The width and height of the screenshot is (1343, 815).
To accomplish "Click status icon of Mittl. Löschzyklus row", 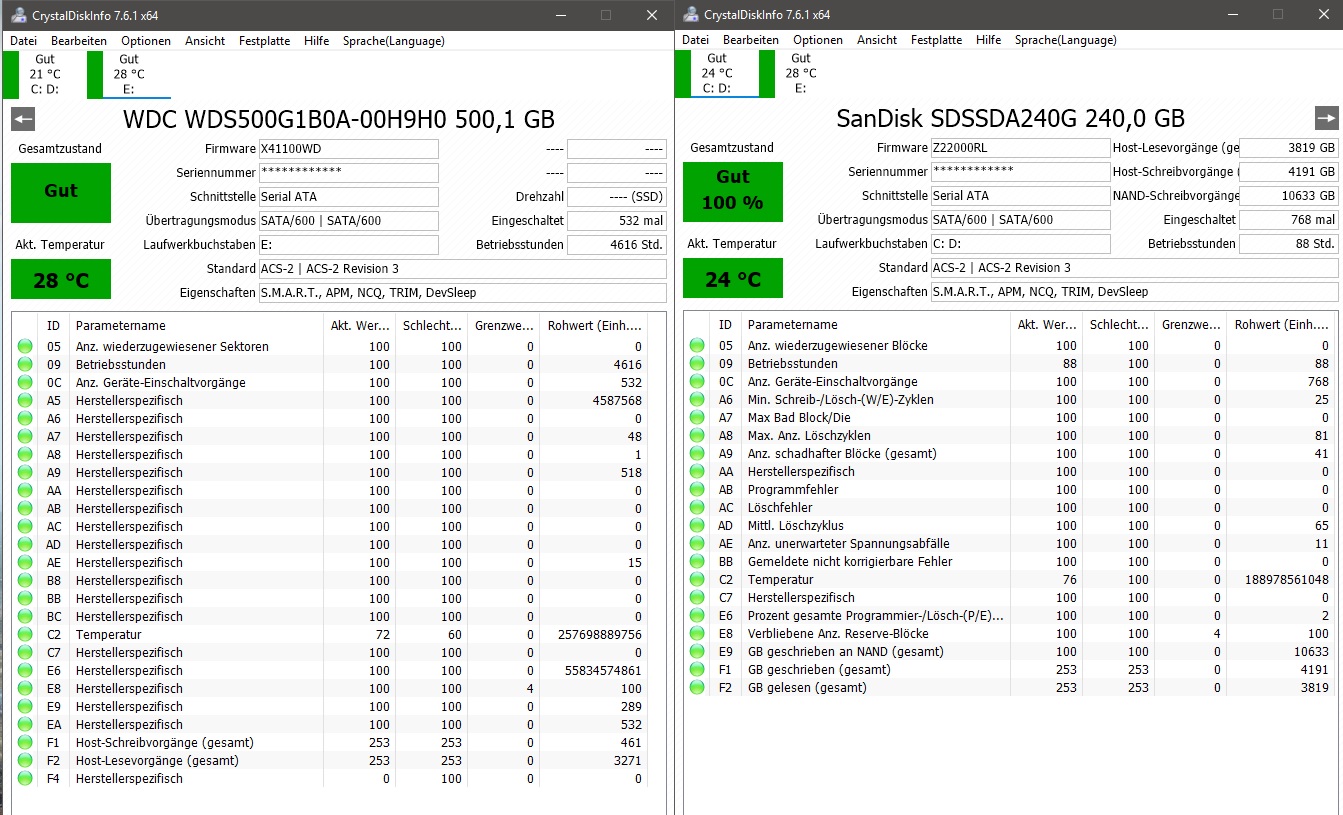I will pos(697,526).
